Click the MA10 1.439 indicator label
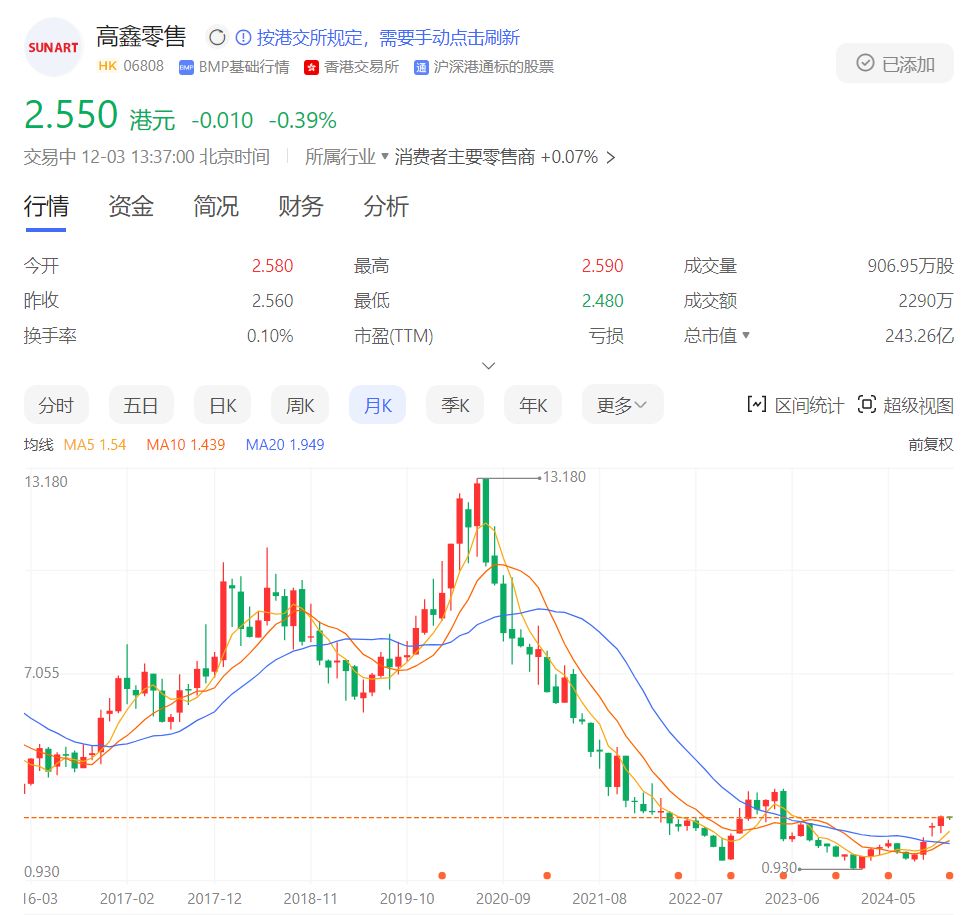Screen dimensions: 974x915 186,445
